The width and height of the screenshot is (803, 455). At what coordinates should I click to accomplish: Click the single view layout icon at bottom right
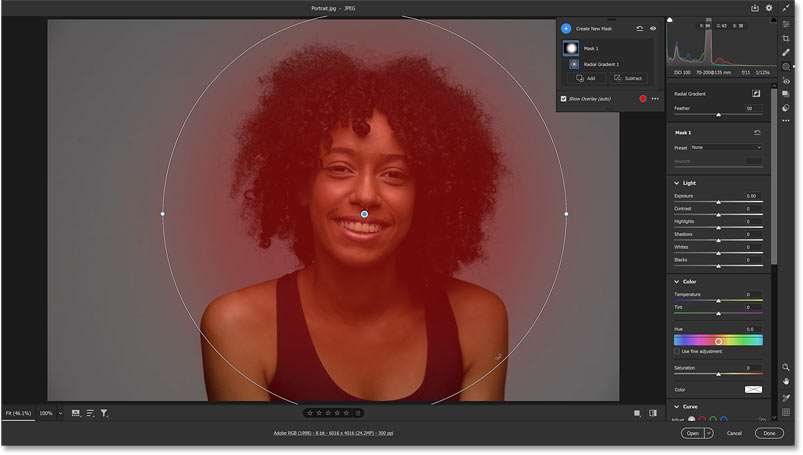[x=637, y=413]
